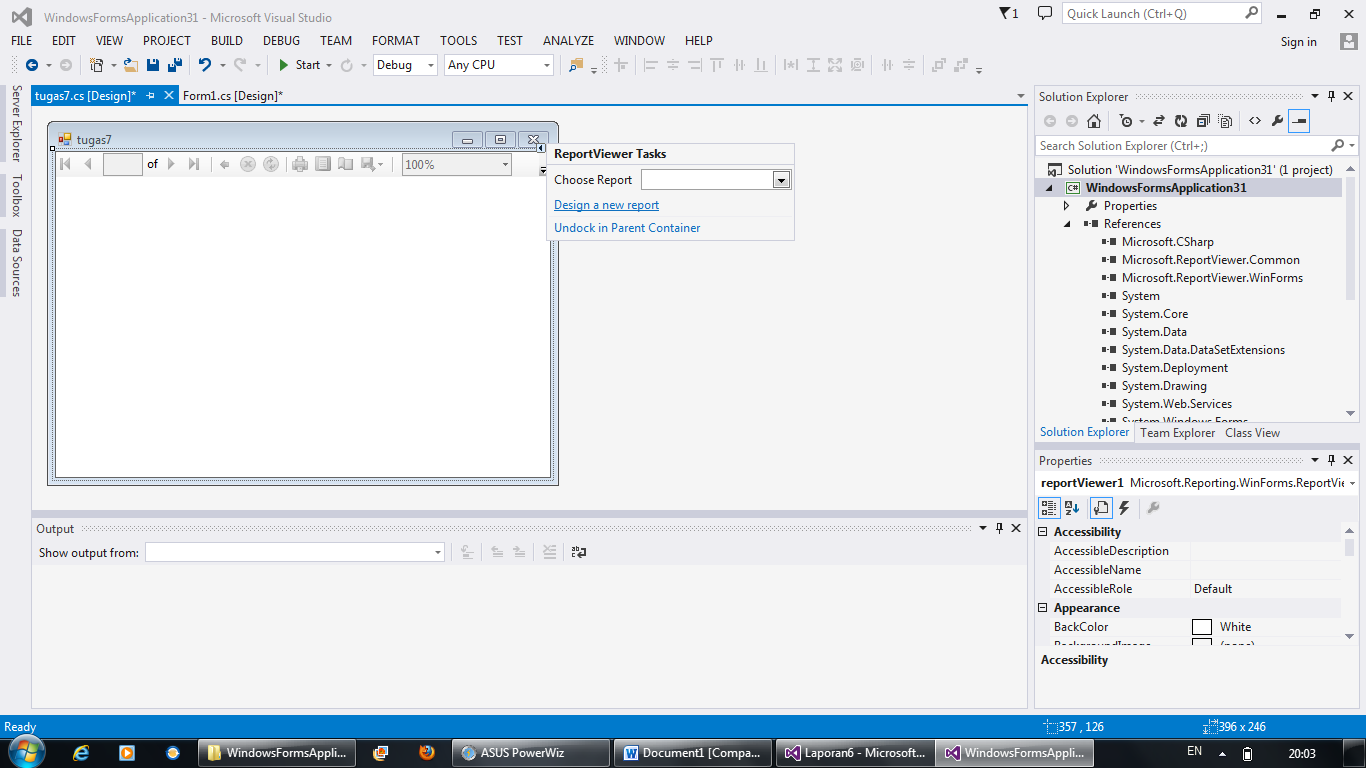The image size is (1366, 768).
Task: Open the Choose Report dropdown
Action: pyautogui.click(x=781, y=180)
